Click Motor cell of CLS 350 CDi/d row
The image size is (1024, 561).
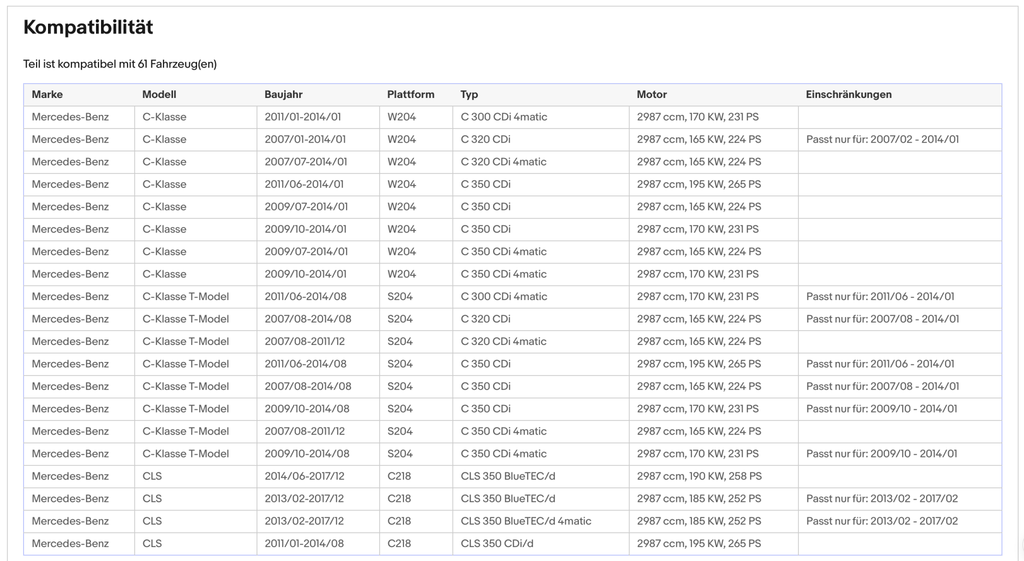699,543
